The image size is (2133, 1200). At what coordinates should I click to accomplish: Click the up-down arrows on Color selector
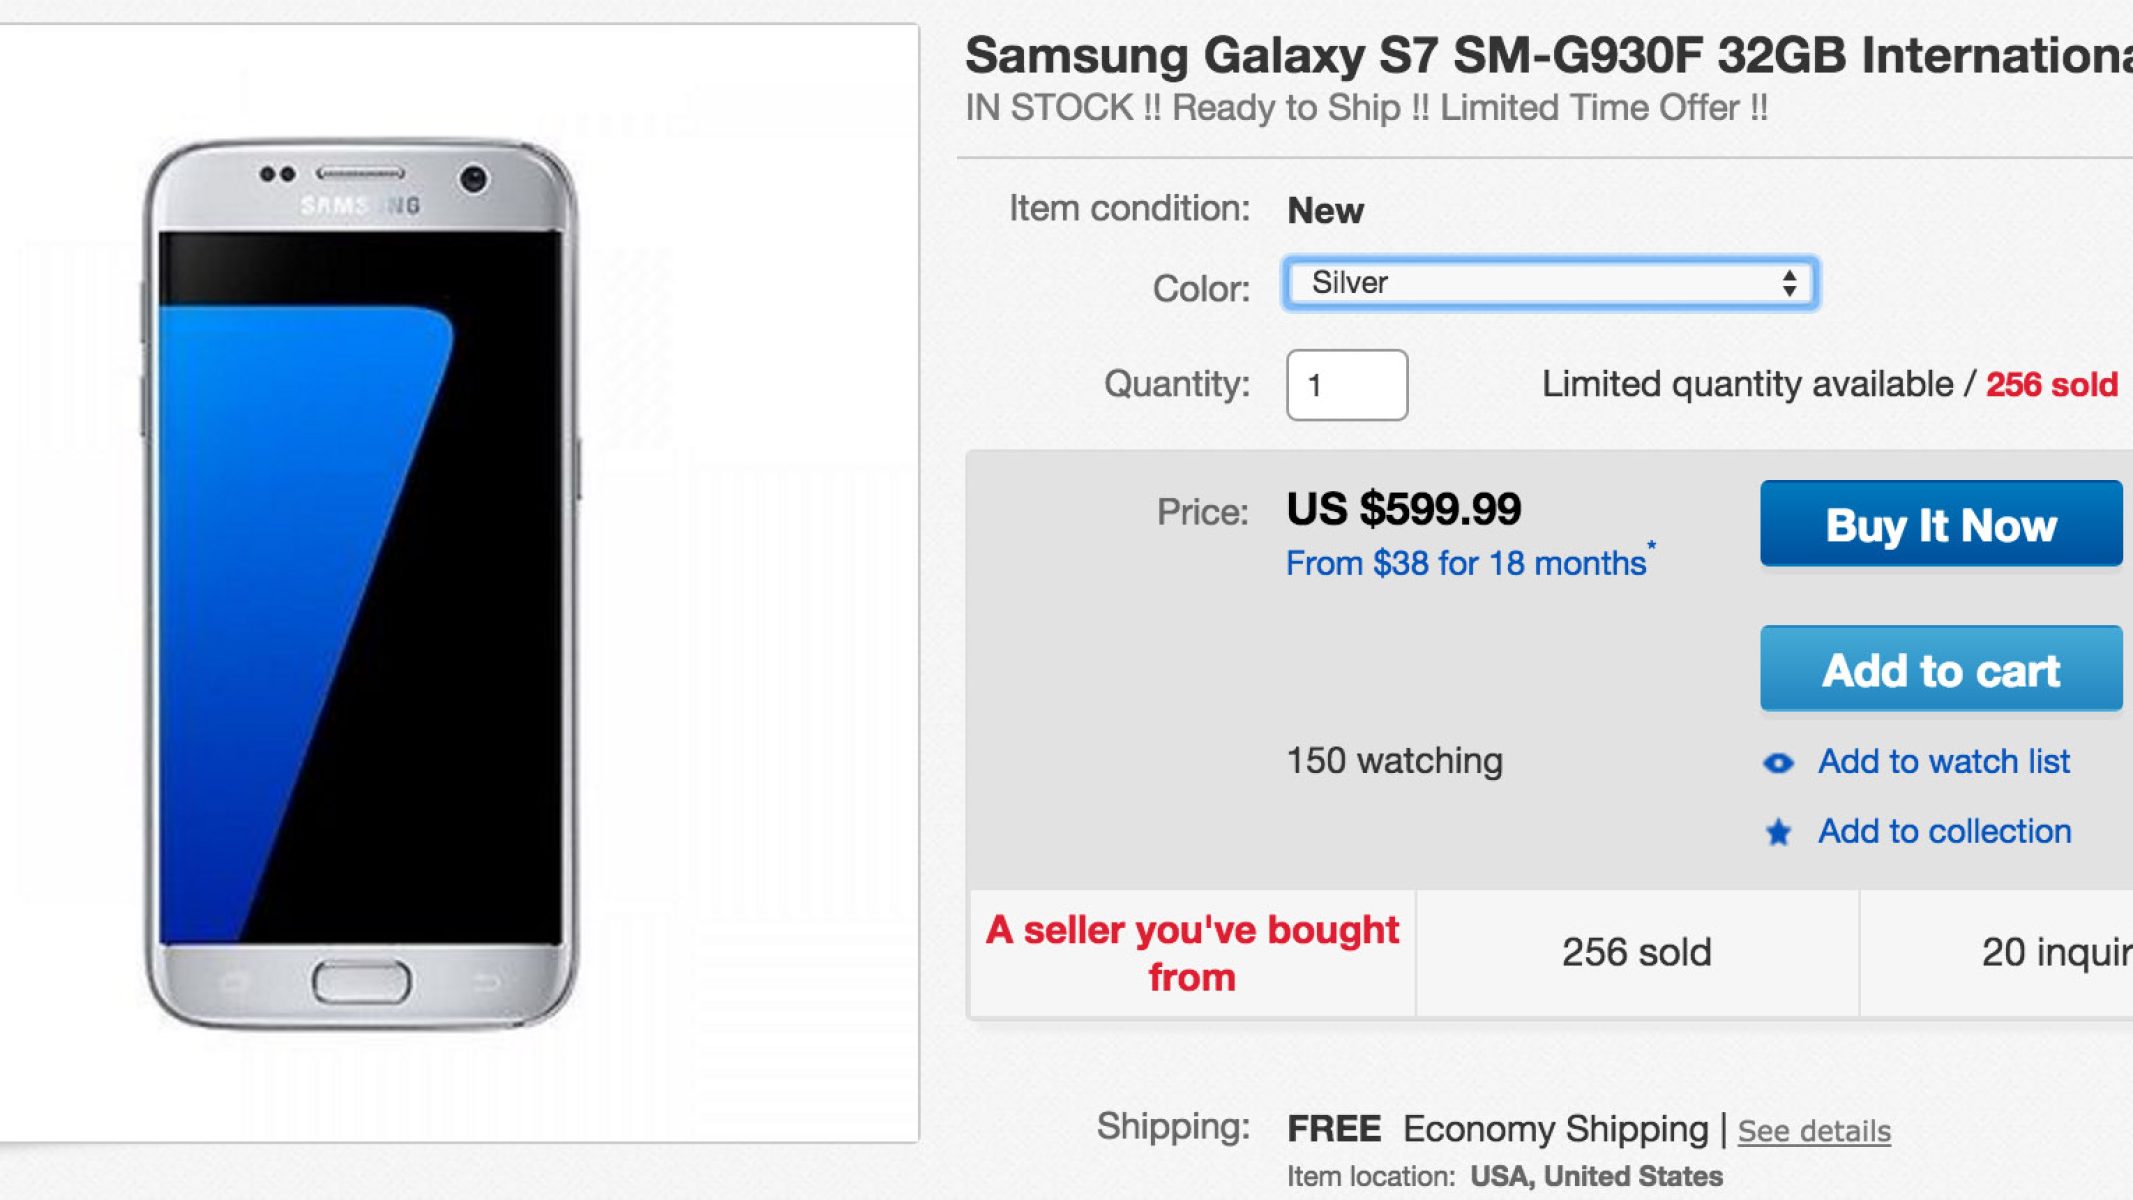click(1789, 284)
